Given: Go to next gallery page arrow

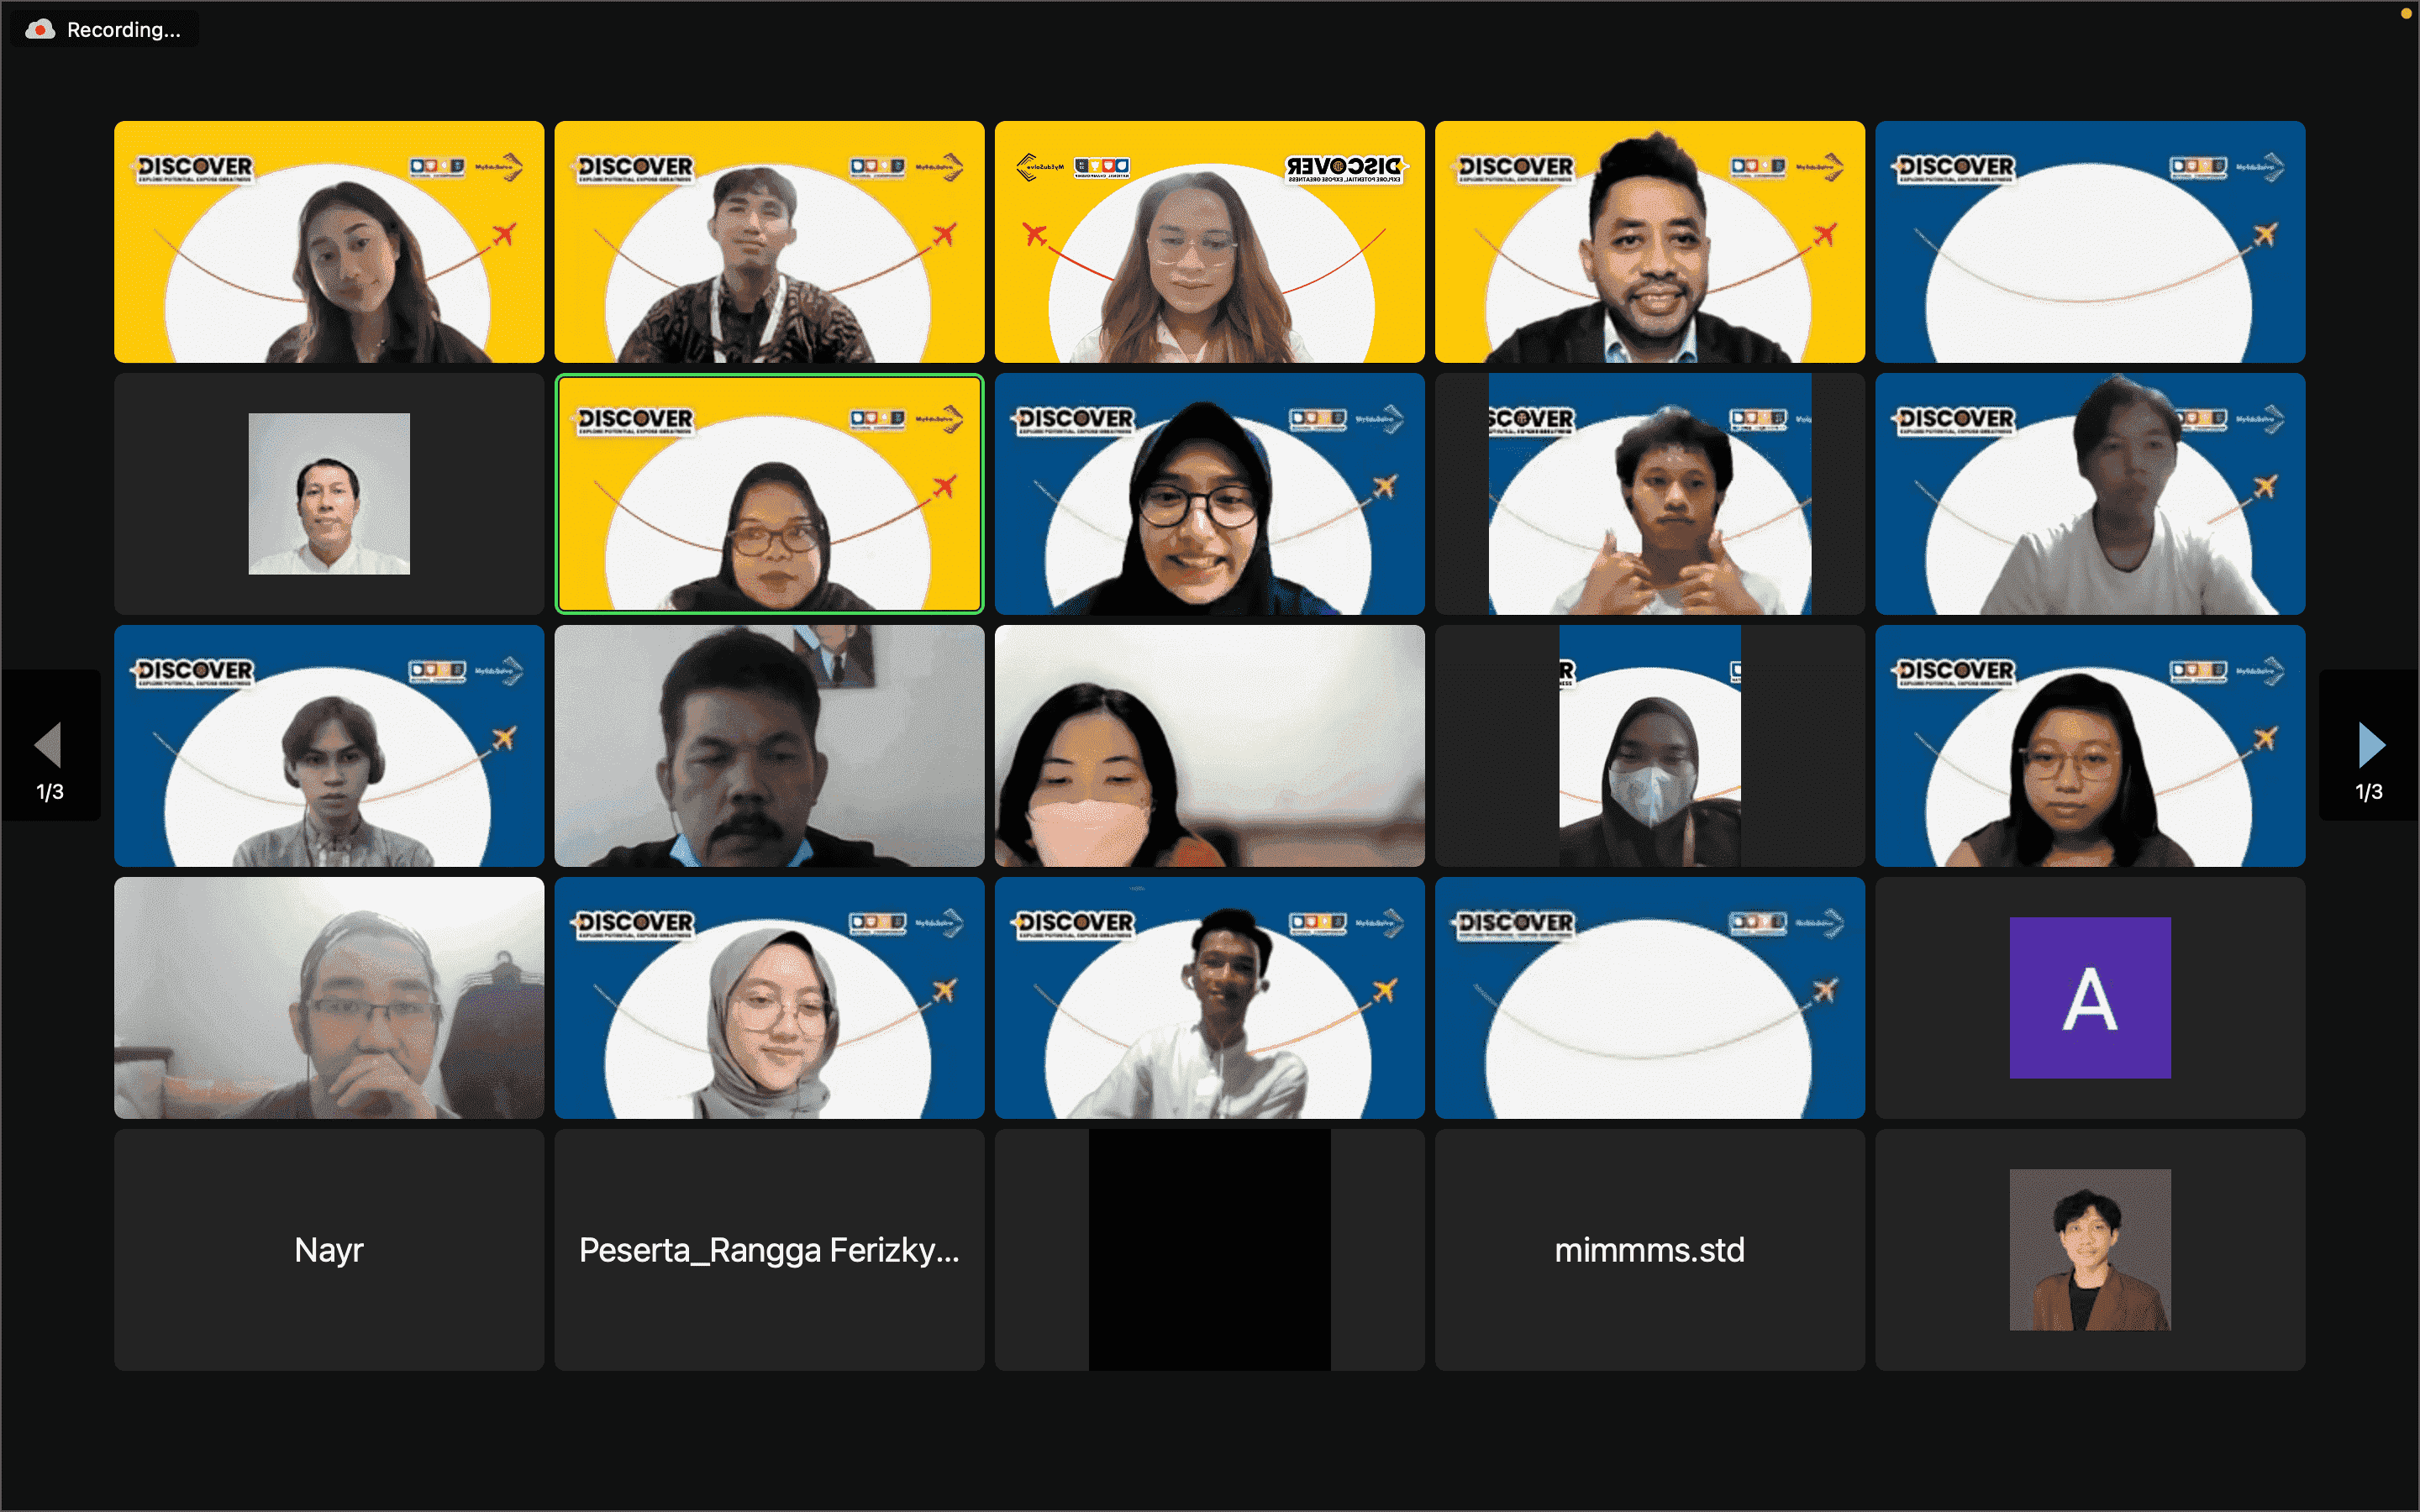Looking at the screenshot, I should (2371, 745).
